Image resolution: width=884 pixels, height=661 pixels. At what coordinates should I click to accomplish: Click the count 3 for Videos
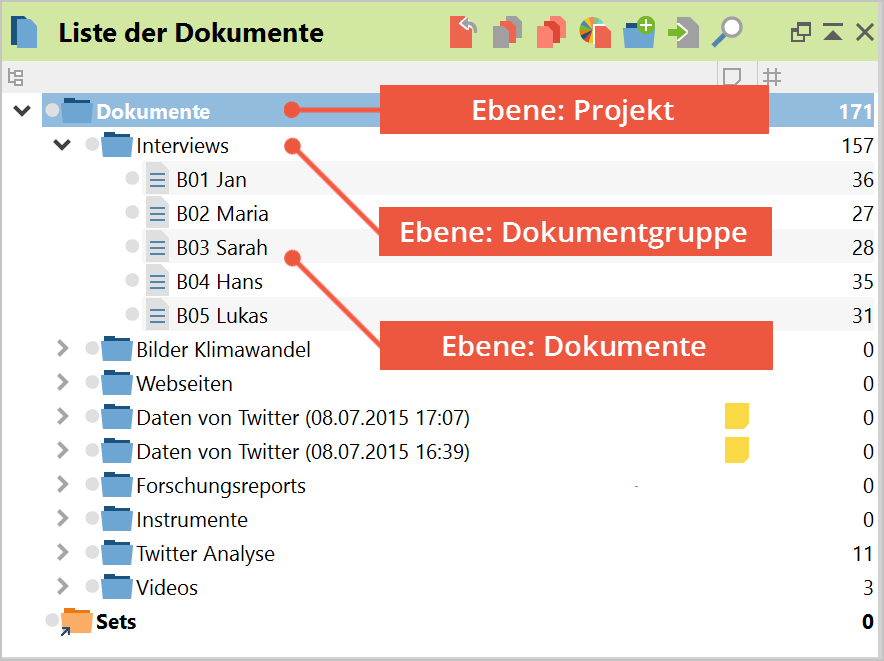[868, 588]
